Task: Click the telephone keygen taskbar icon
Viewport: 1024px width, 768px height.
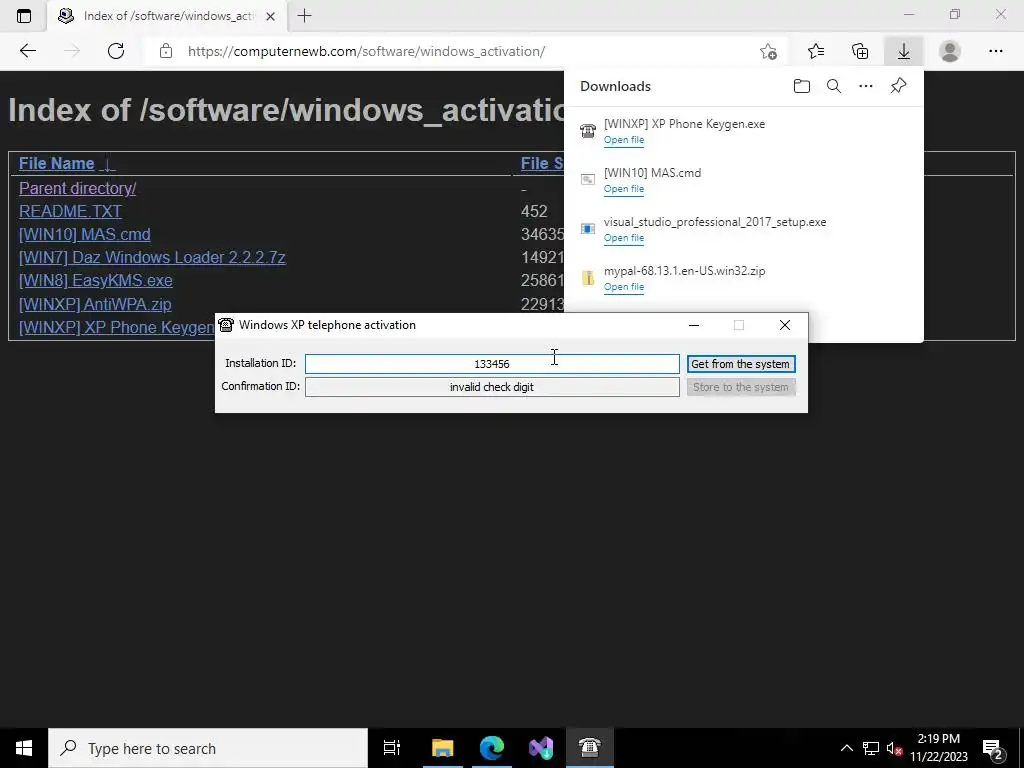Action: pos(590,748)
